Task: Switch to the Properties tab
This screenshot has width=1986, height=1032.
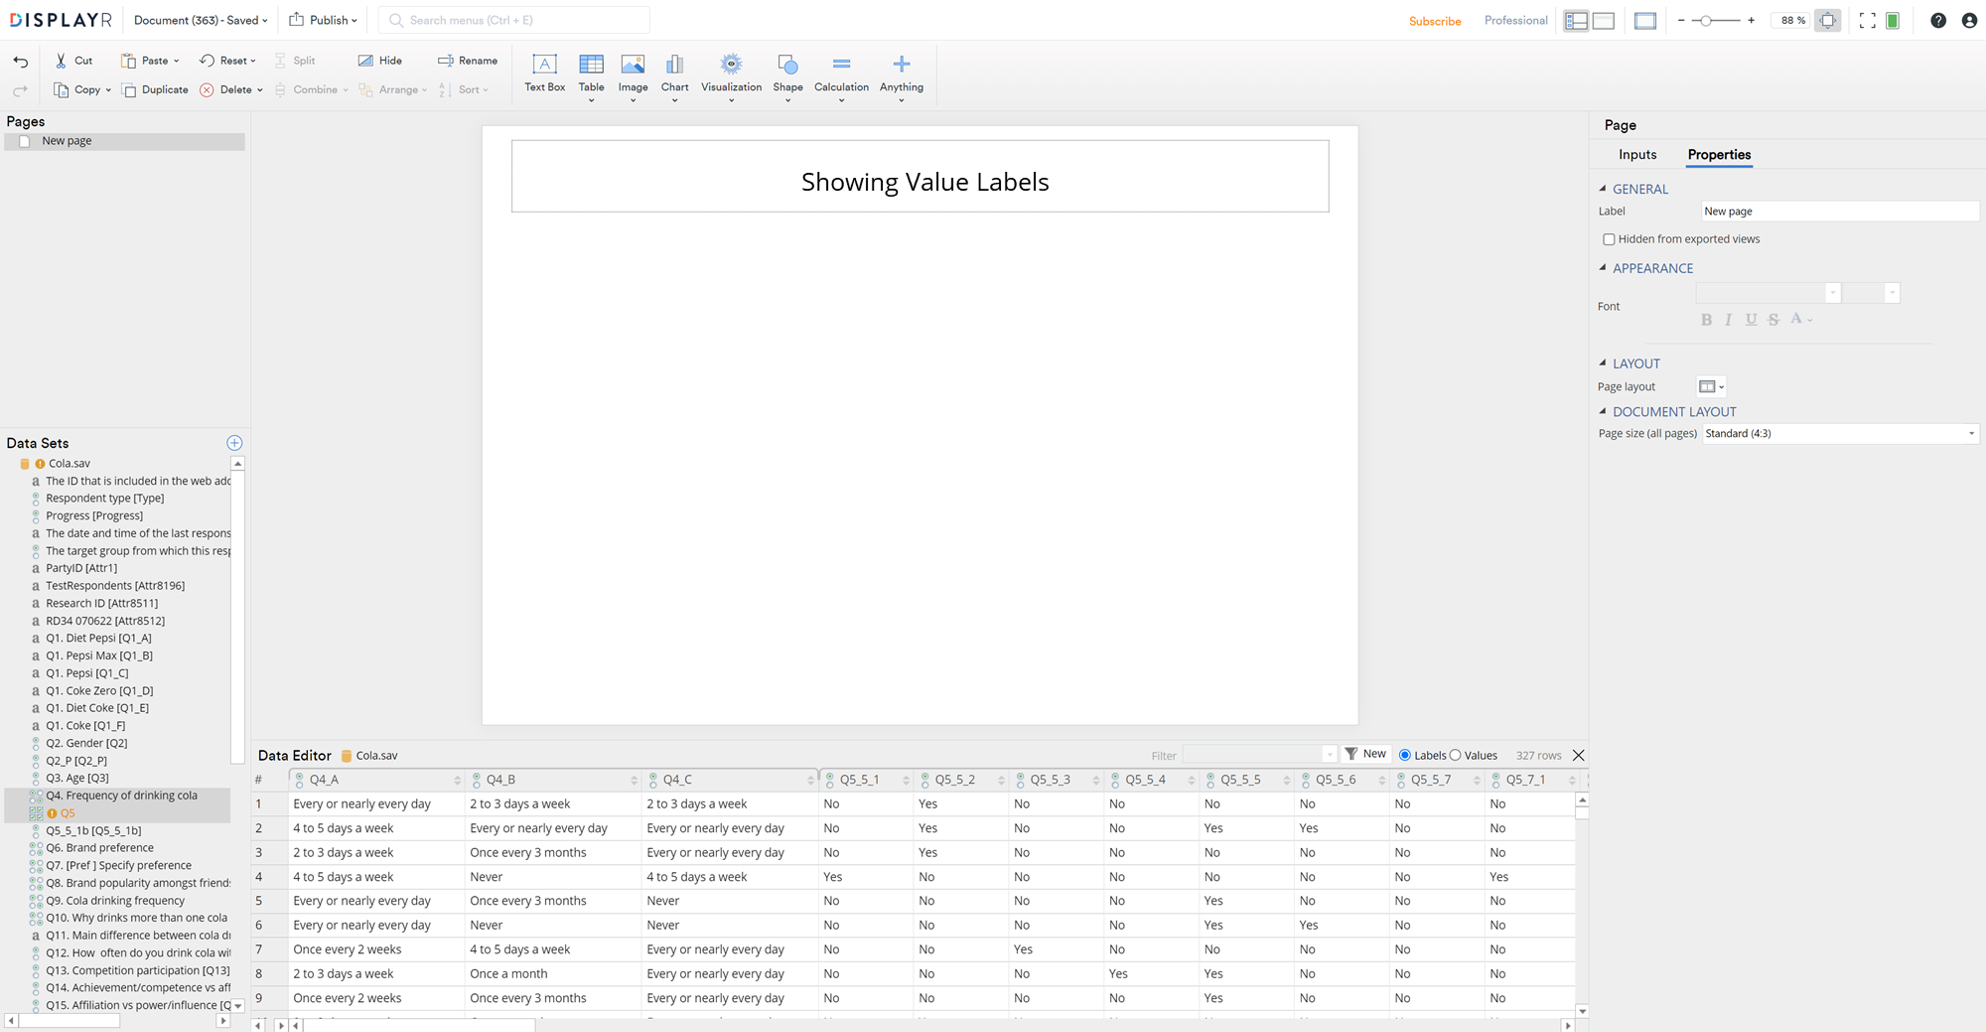Action: click(x=1718, y=155)
